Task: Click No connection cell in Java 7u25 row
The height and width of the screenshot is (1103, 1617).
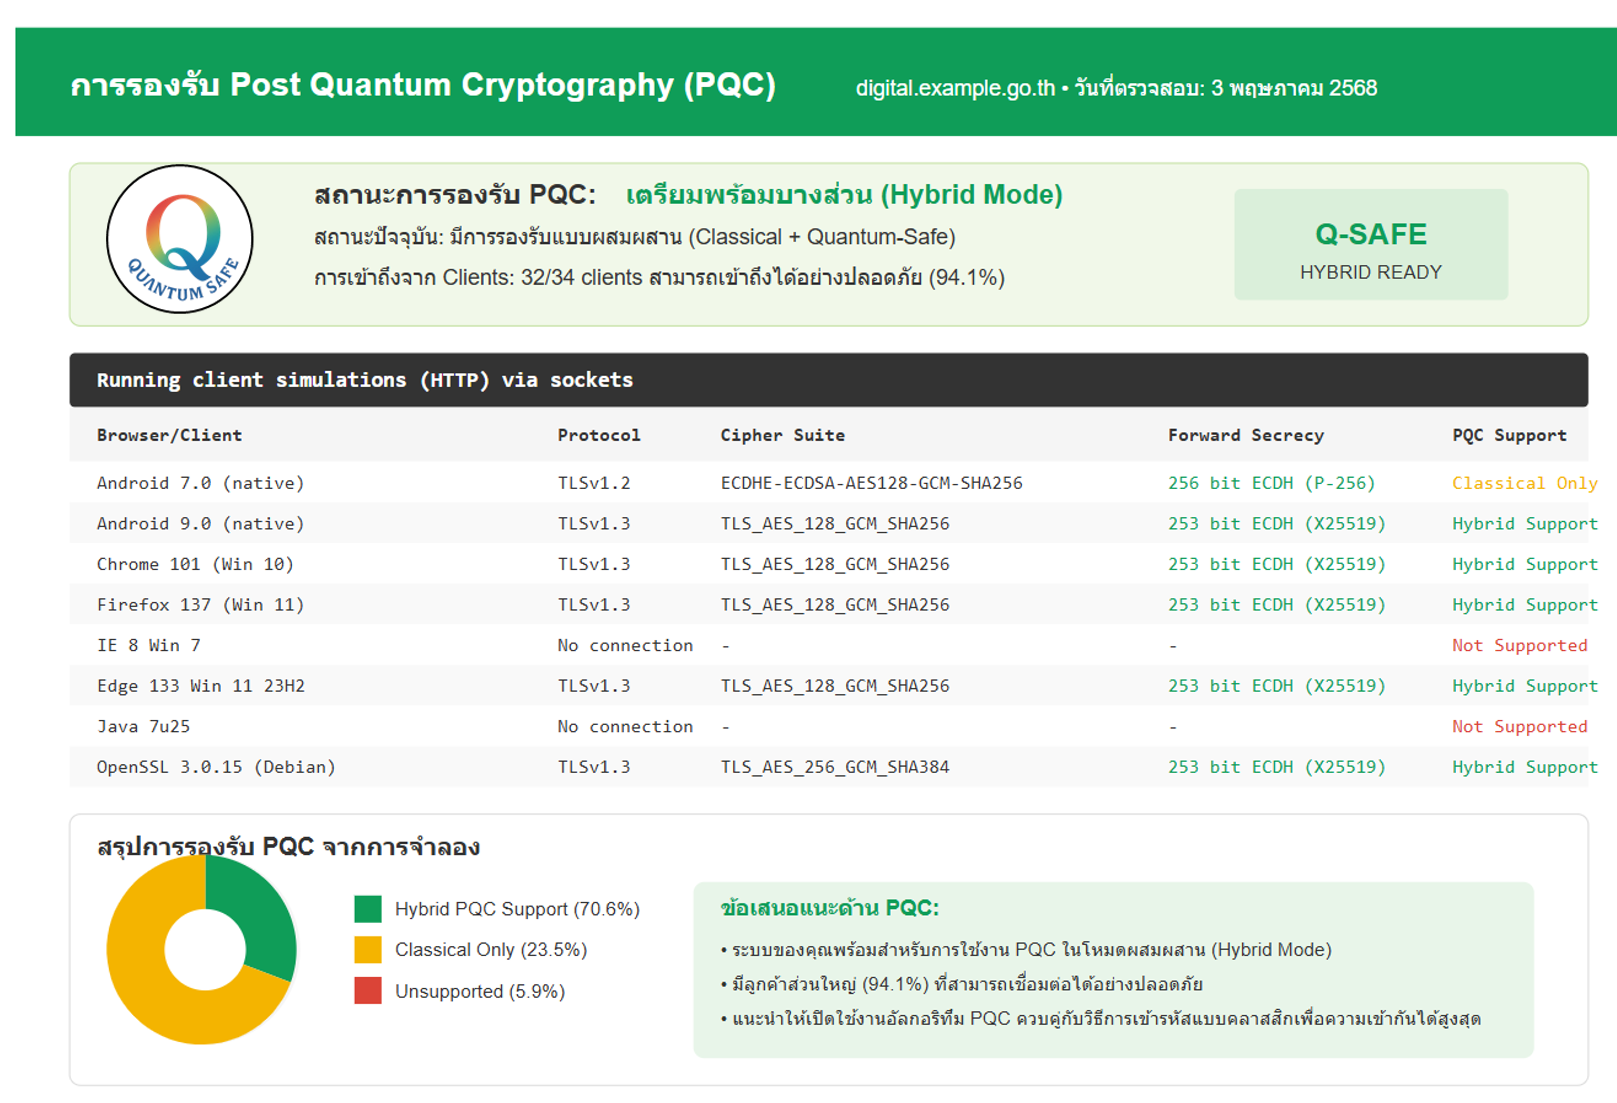Action: 625,726
